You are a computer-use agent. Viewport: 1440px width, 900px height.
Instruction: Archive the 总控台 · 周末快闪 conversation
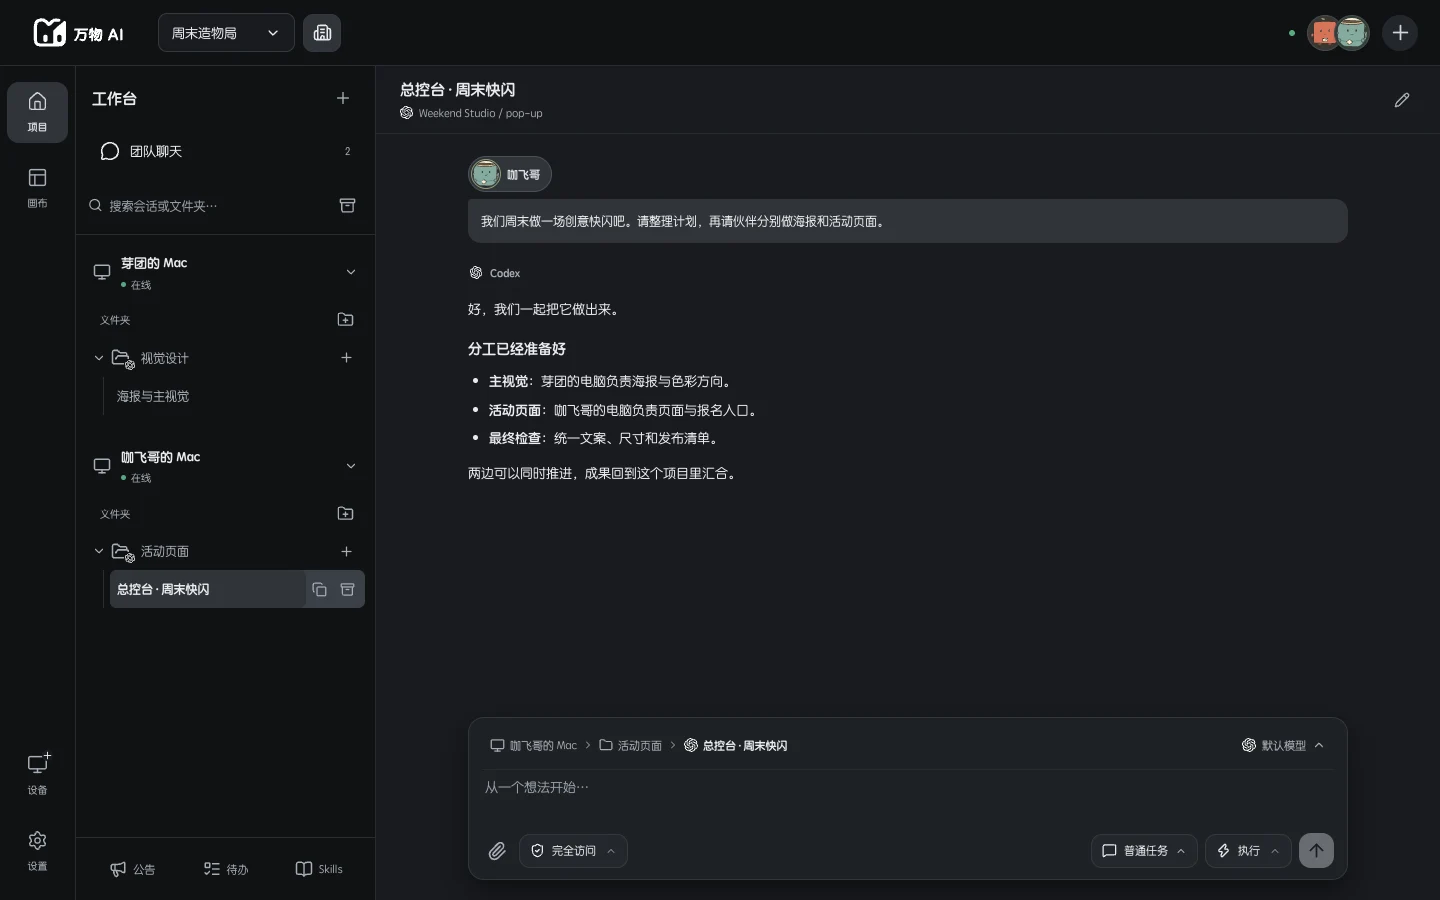coord(347,590)
